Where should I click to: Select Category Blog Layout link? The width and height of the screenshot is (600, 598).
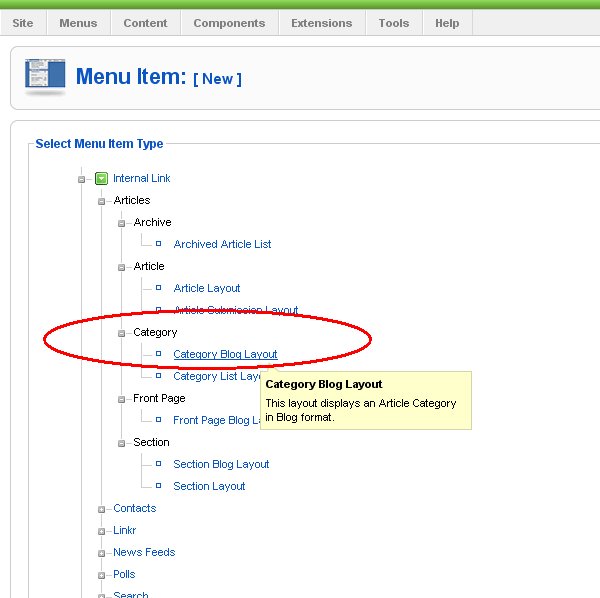225,354
